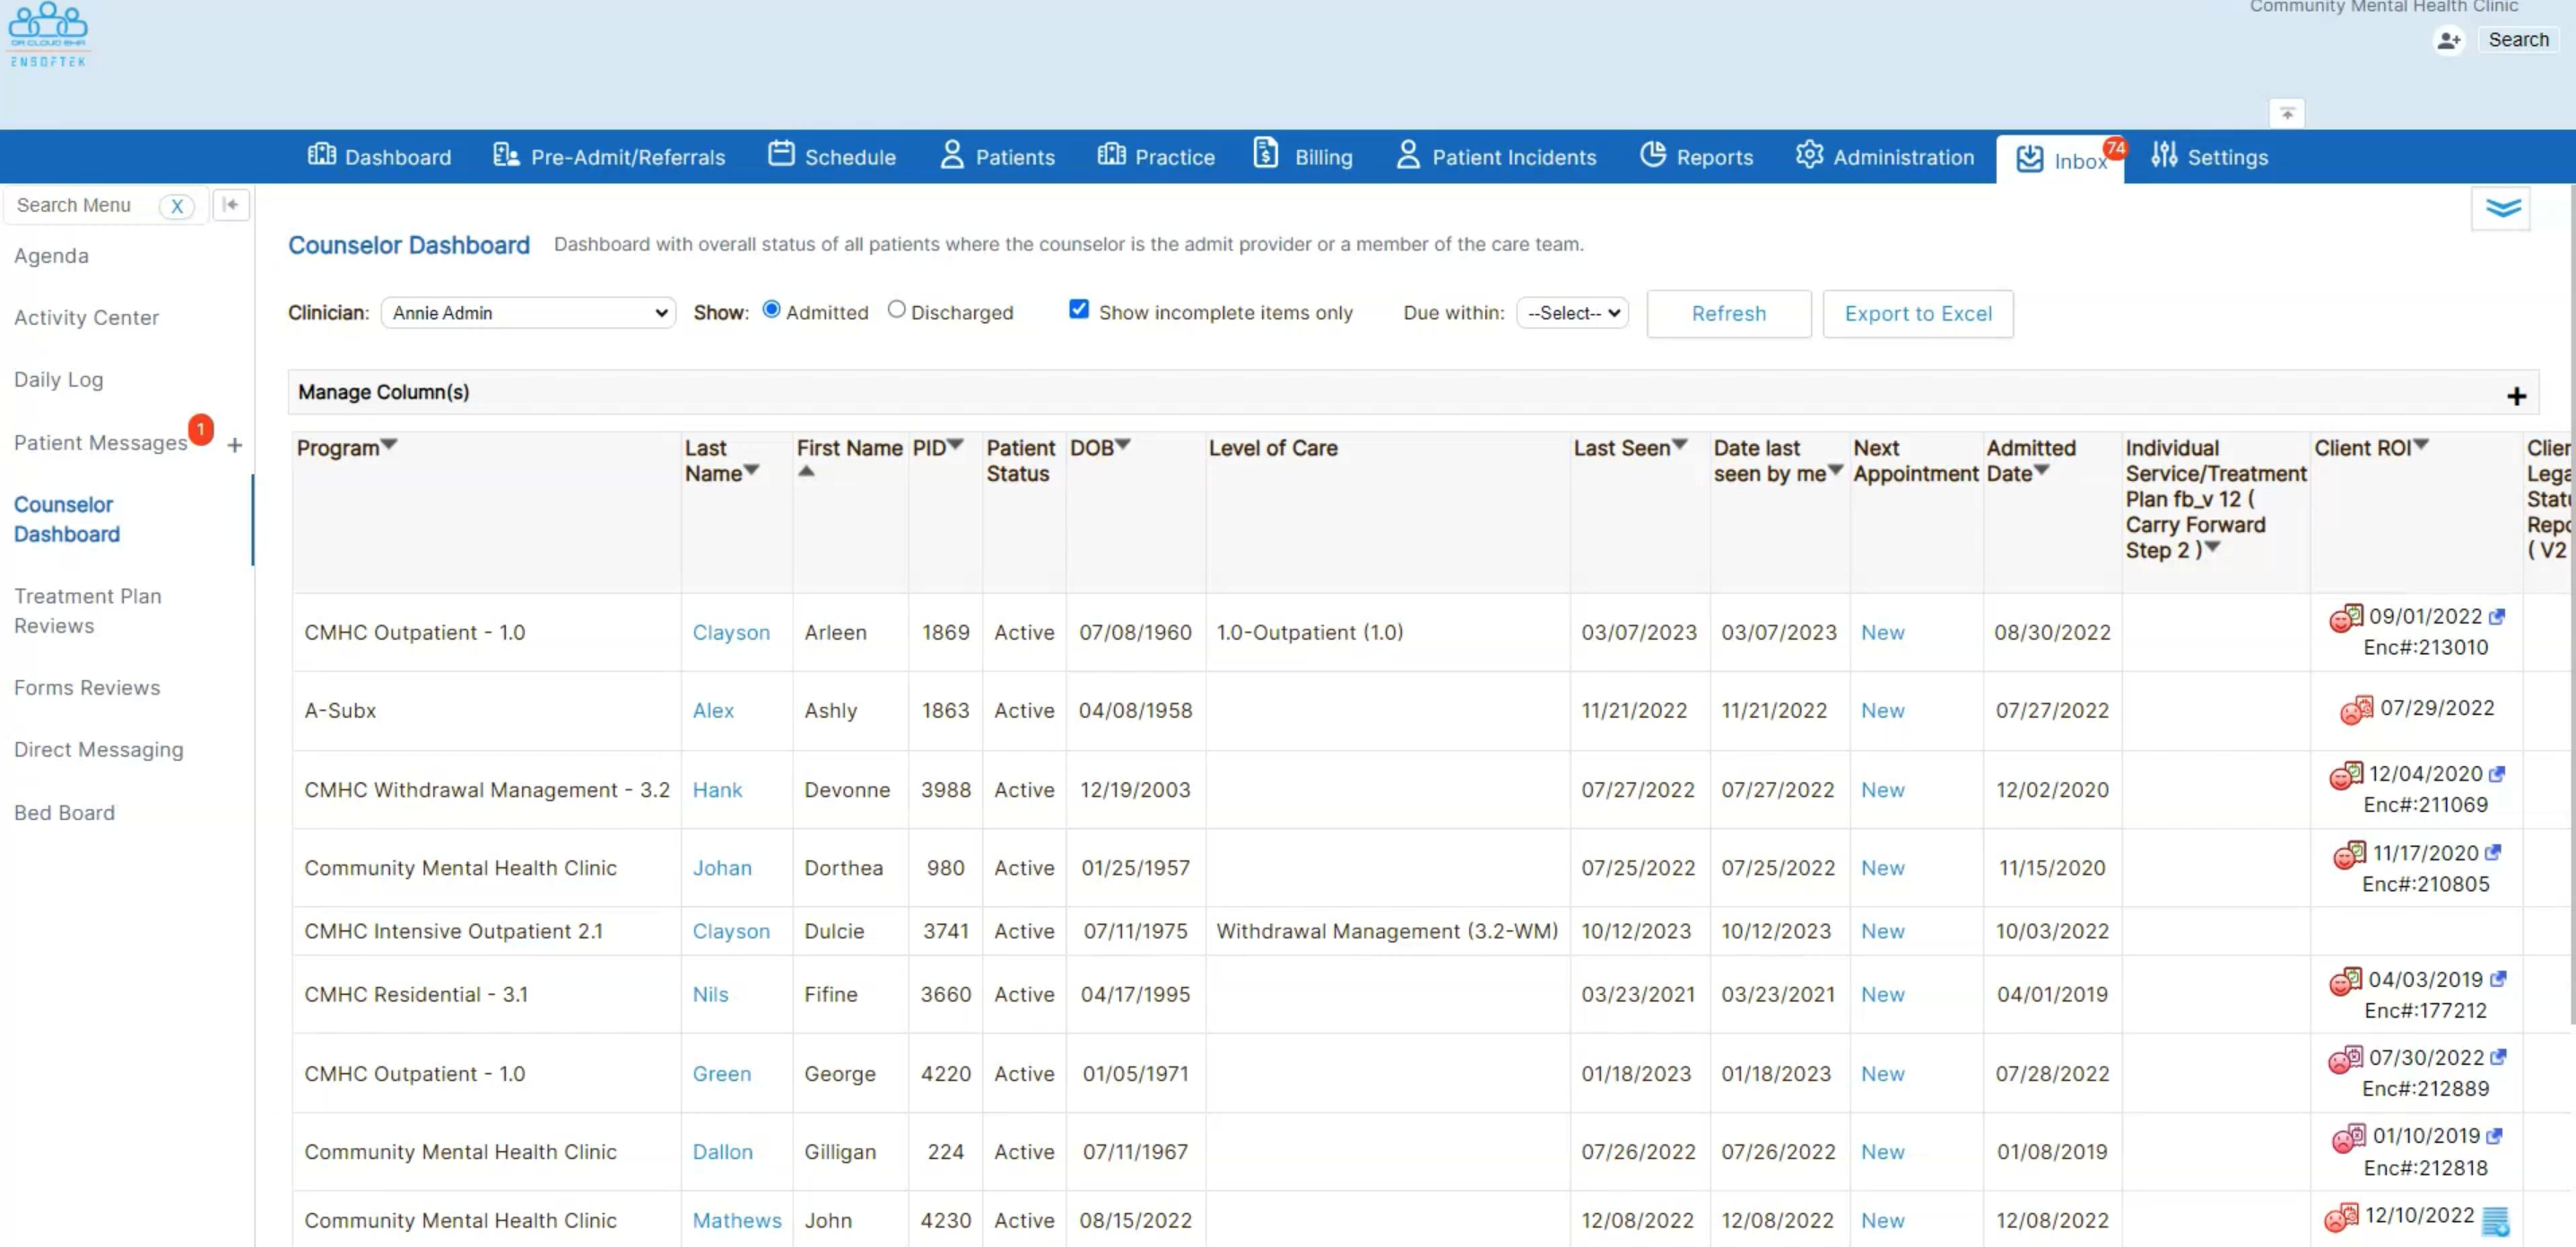Expand Manage Column(s) with plus sign
The width and height of the screenshot is (2576, 1247).
2516,397
